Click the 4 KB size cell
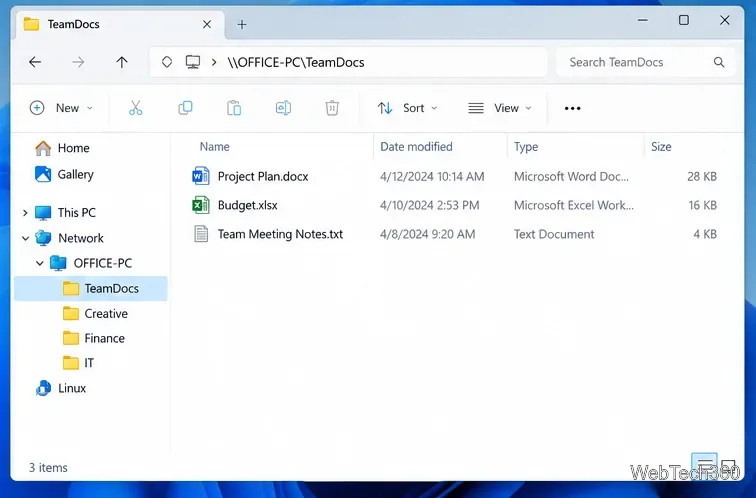The height and width of the screenshot is (498, 756). (x=705, y=234)
